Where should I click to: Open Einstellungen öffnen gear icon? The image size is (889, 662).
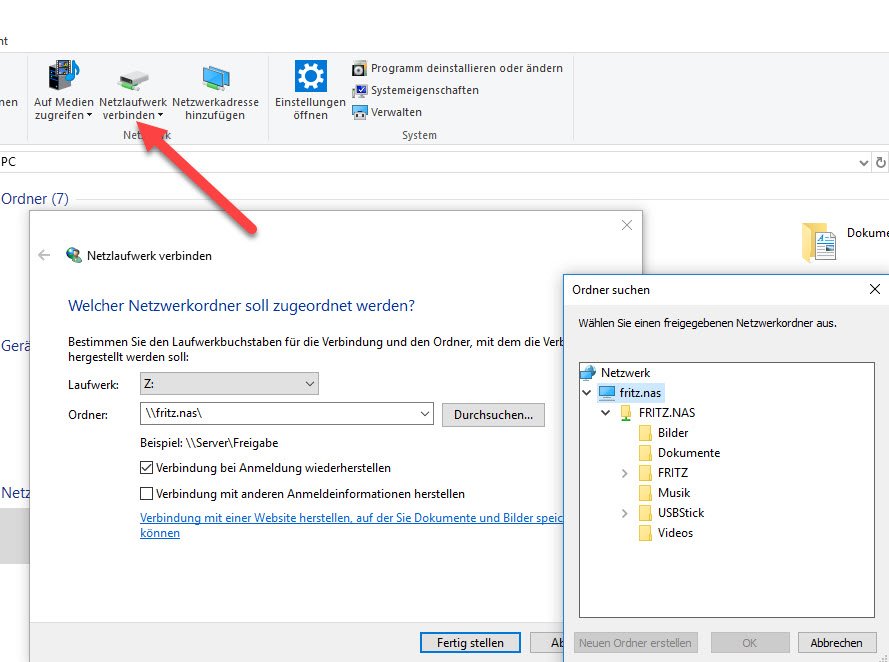click(x=310, y=76)
